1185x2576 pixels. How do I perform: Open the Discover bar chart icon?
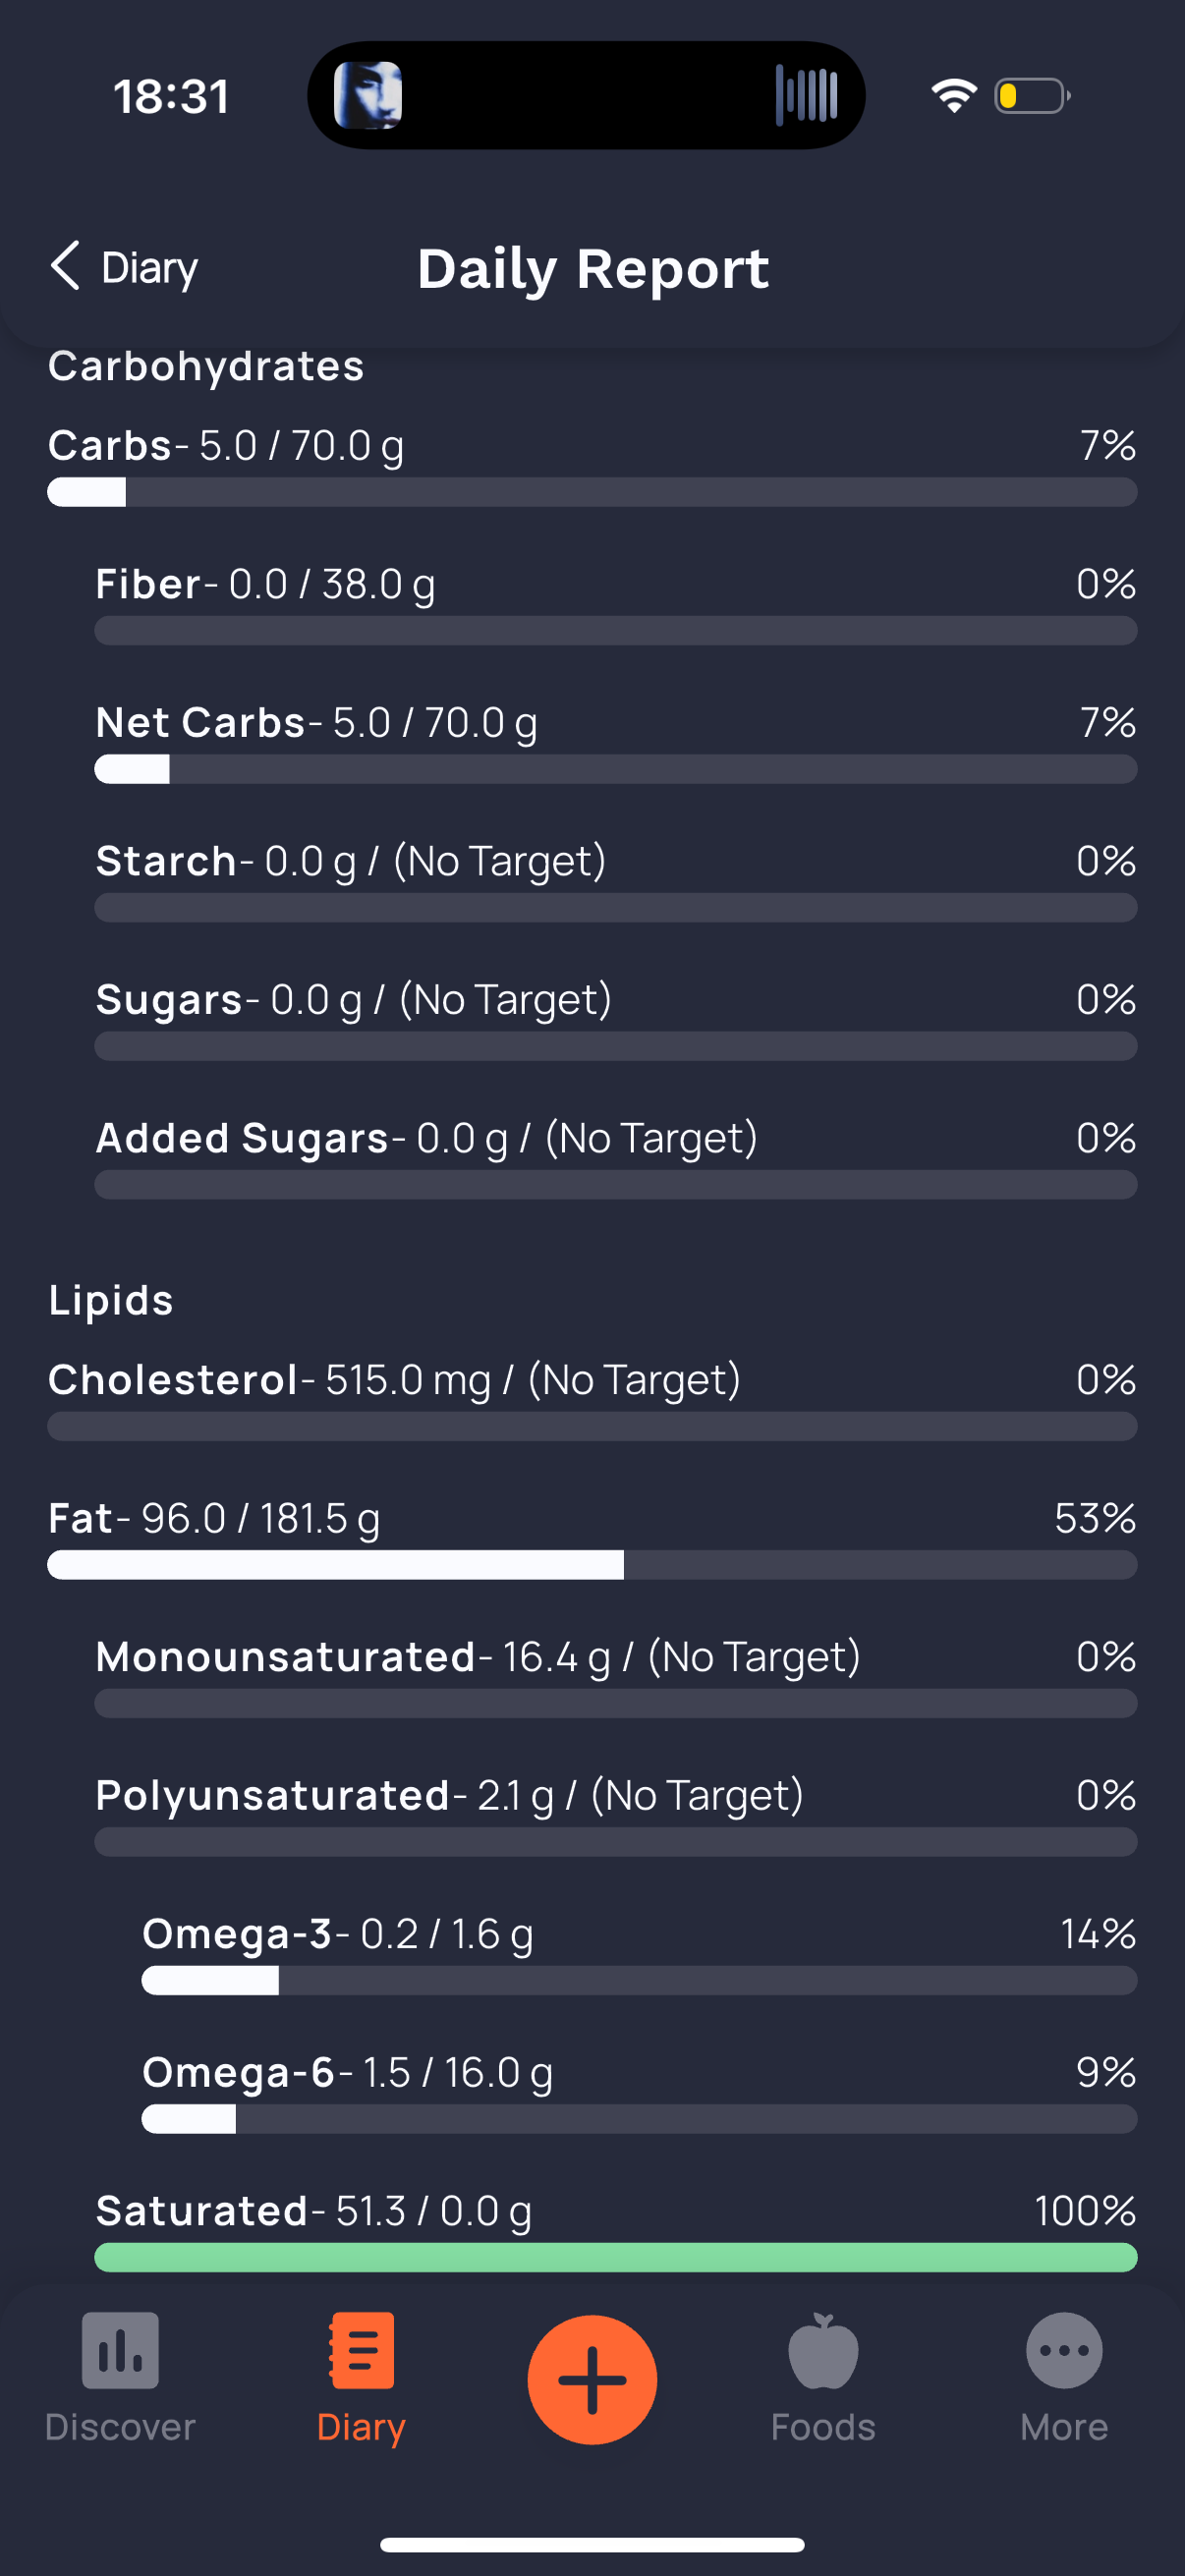coord(120,2350)
